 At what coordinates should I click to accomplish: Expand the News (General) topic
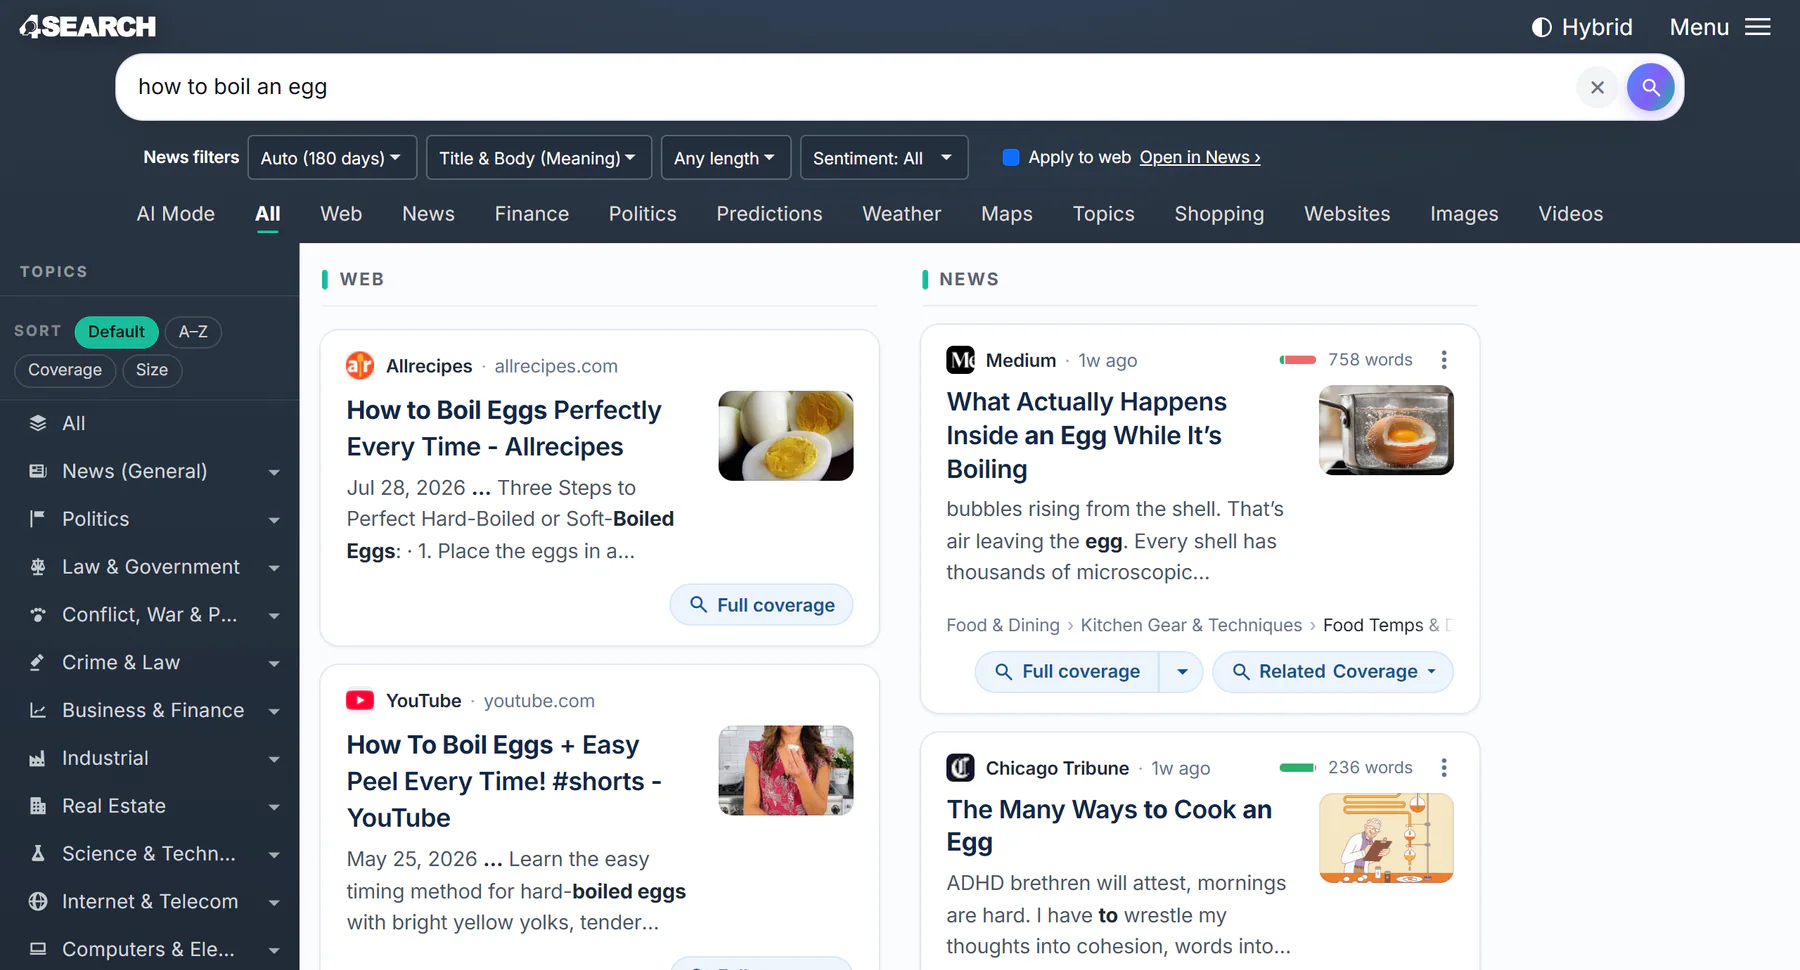point(274,472)
